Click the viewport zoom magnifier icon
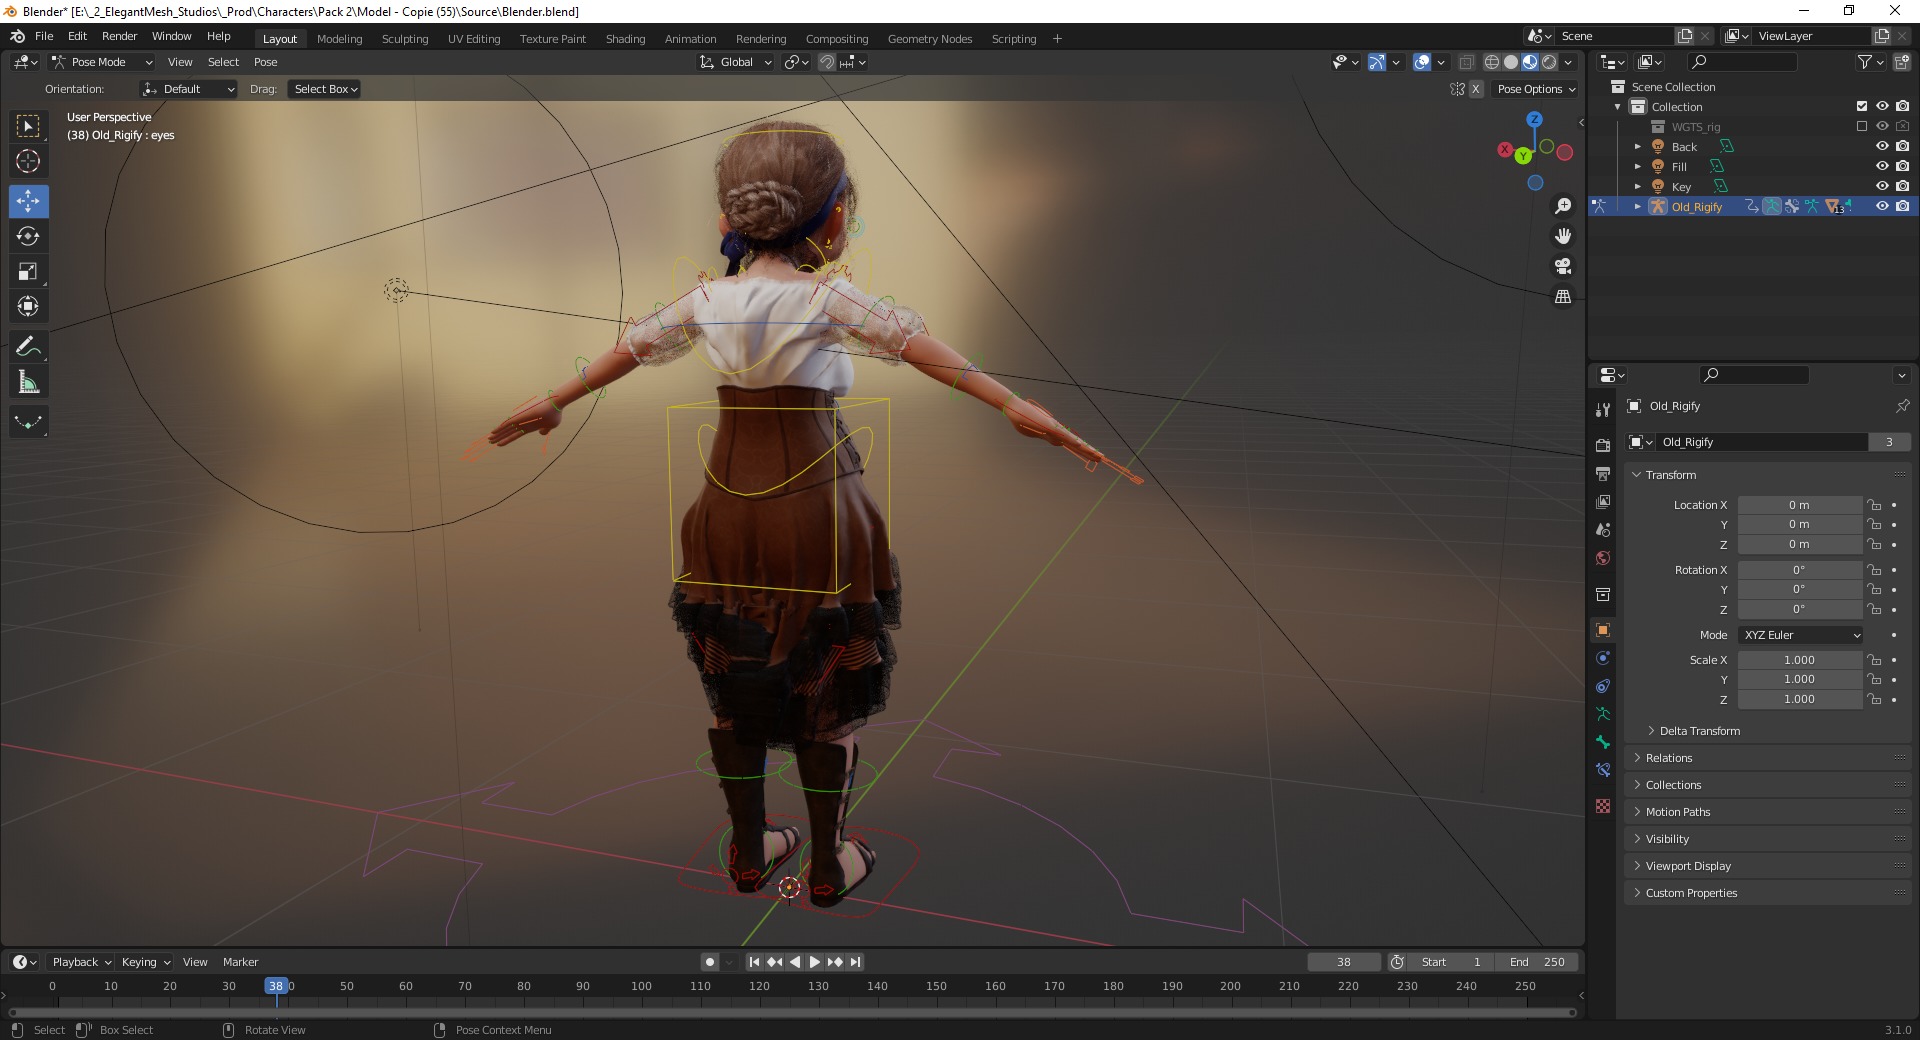Image resolution: width=1920 pixels, height=1040 pixels. 1563,206
